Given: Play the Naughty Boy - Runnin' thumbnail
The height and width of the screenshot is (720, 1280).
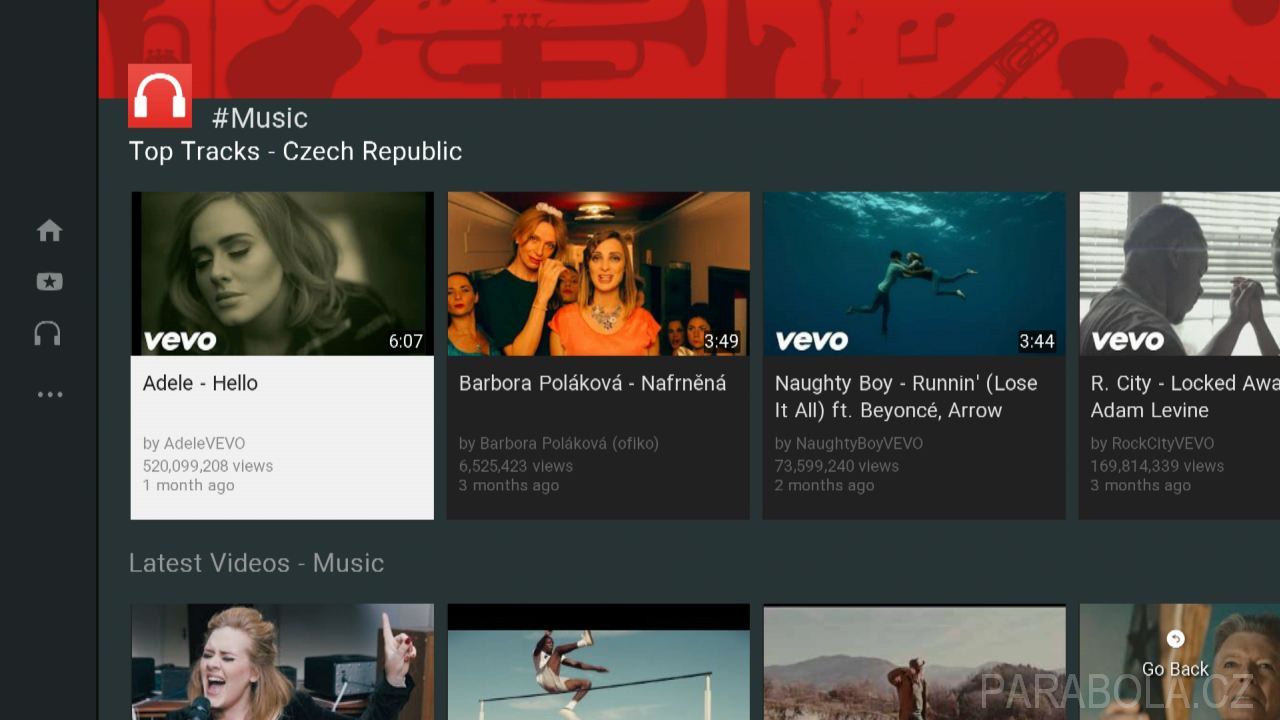Looking at the screenshot, I should coord(914,274).
